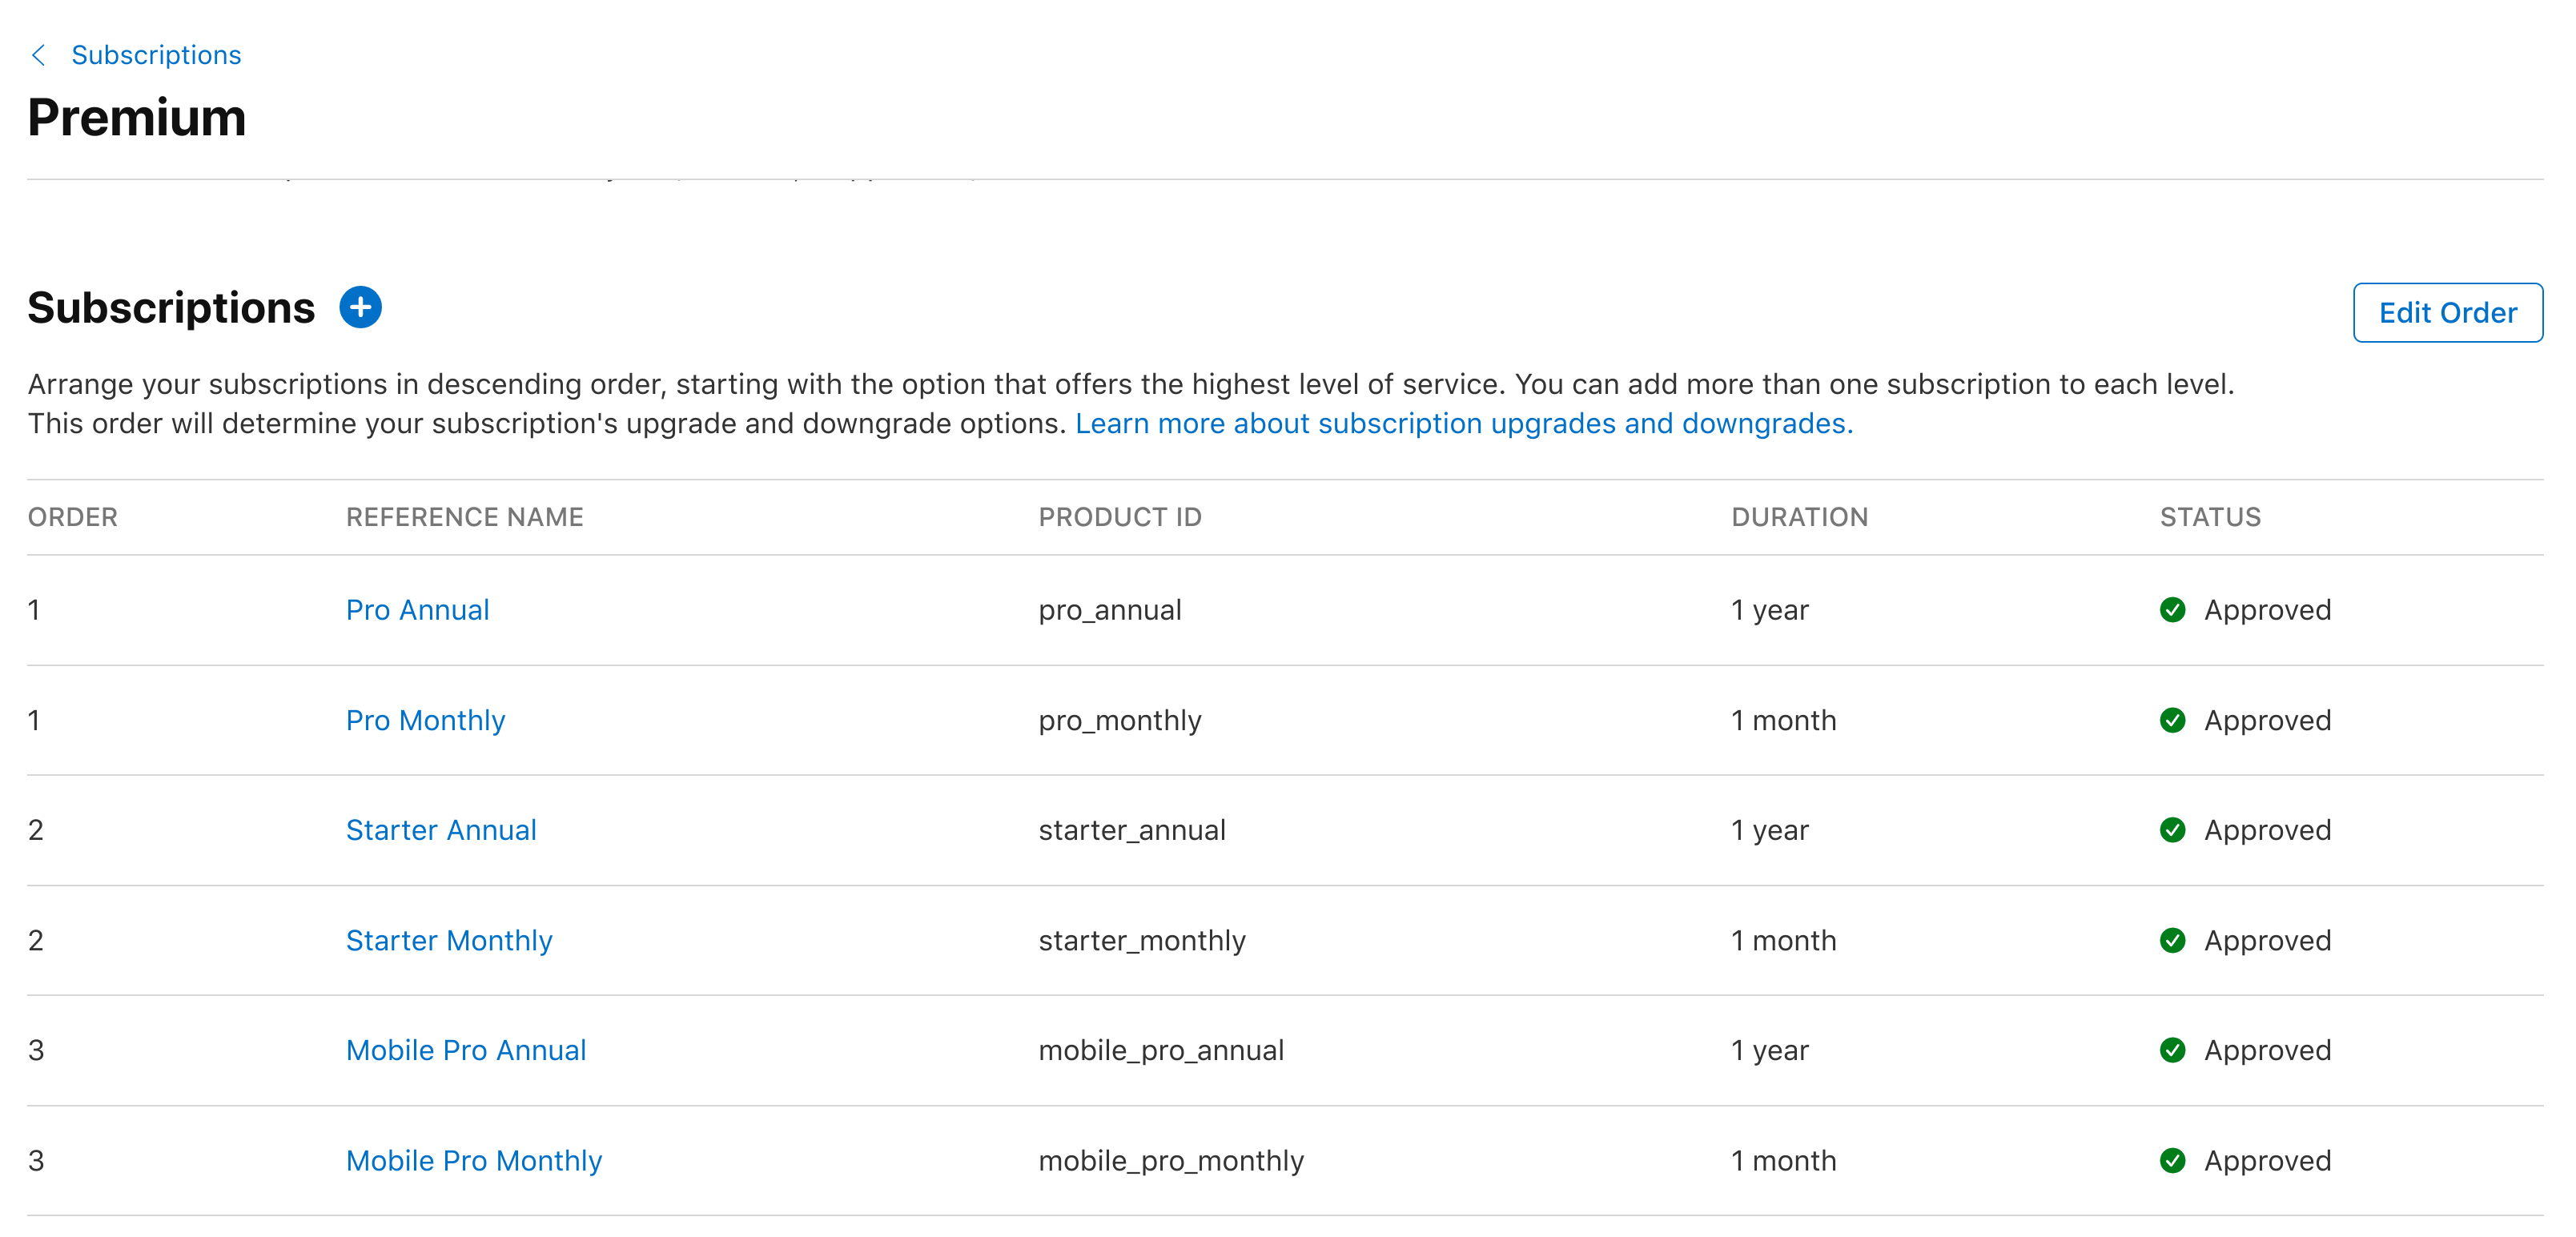Click the green Approved checkmark for Pro Annual
The height and width of the screenshot is (1237, 2576).
pyautogui.click(x=2172, y=610)
